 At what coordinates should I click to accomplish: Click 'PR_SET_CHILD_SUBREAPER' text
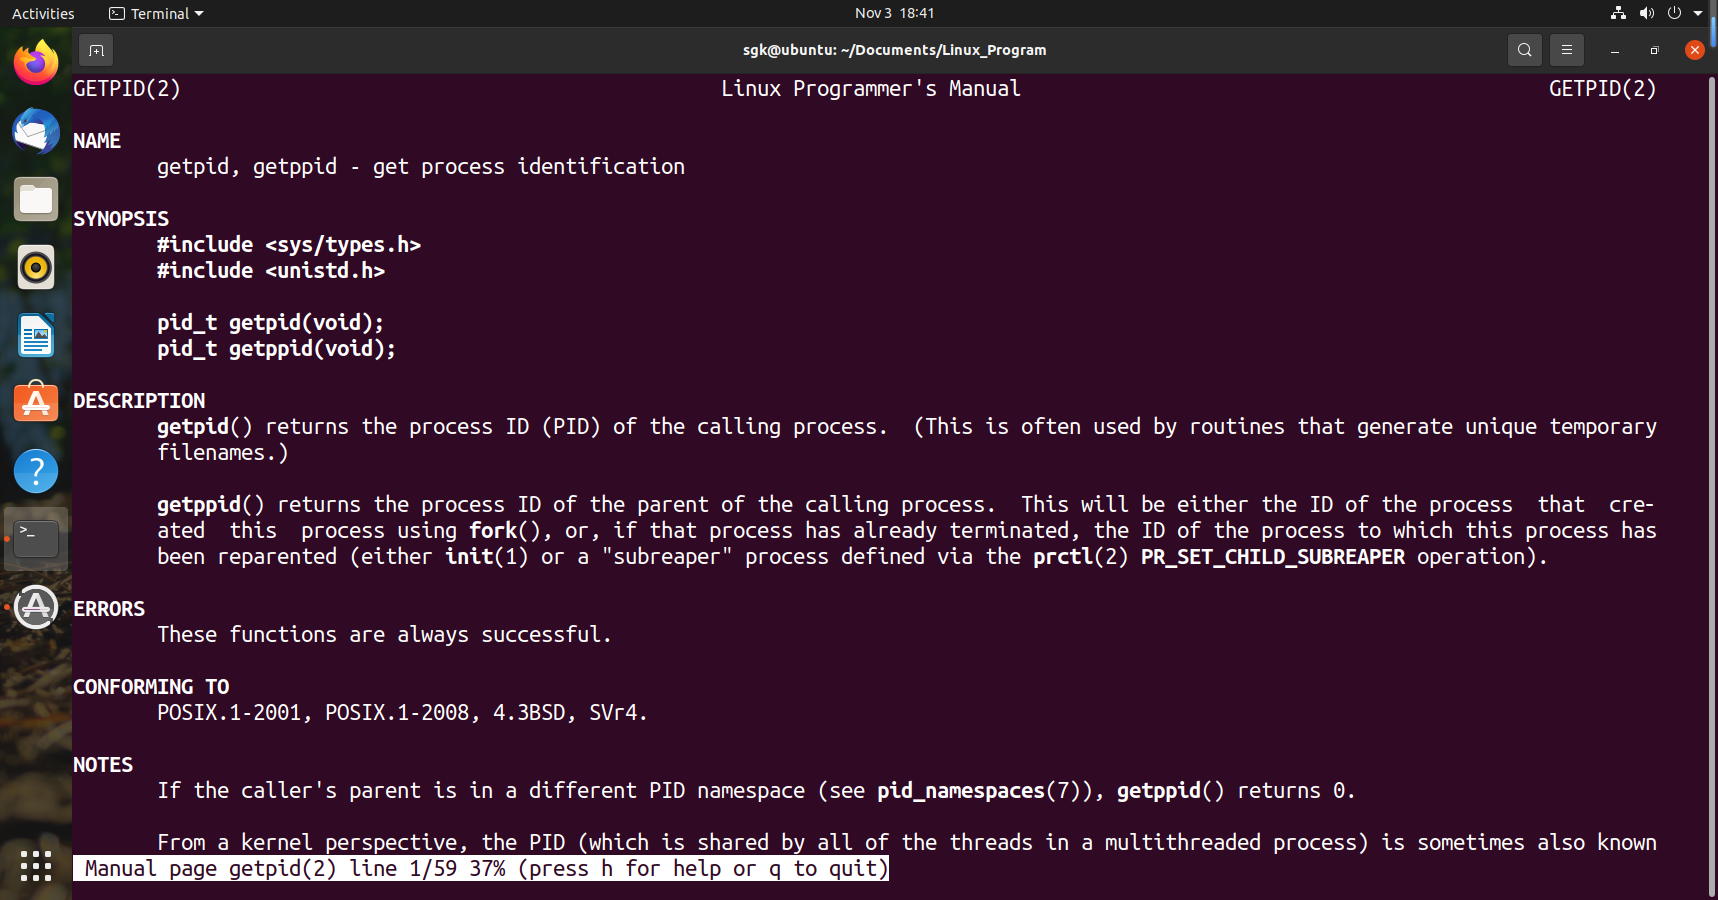[x=1273, y=557]
